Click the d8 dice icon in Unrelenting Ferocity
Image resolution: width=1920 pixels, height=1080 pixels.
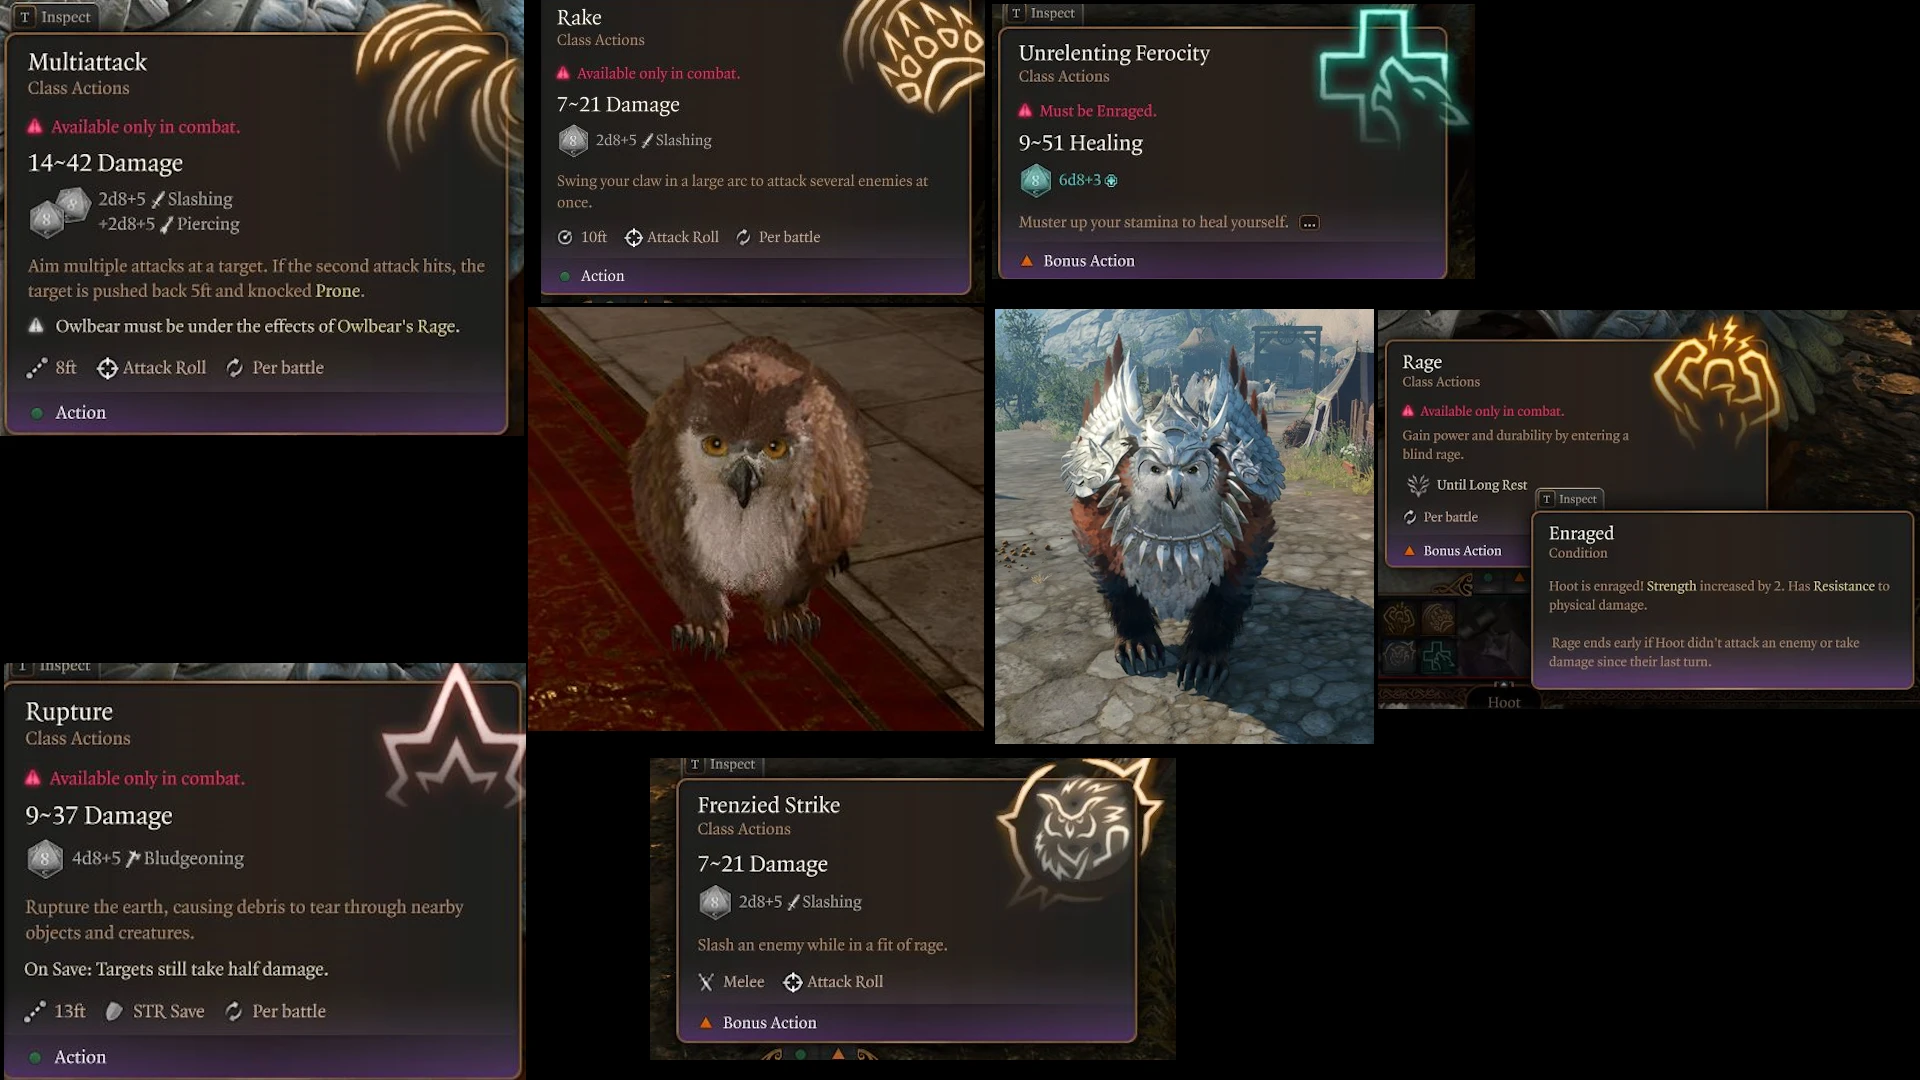(1035, 180)
